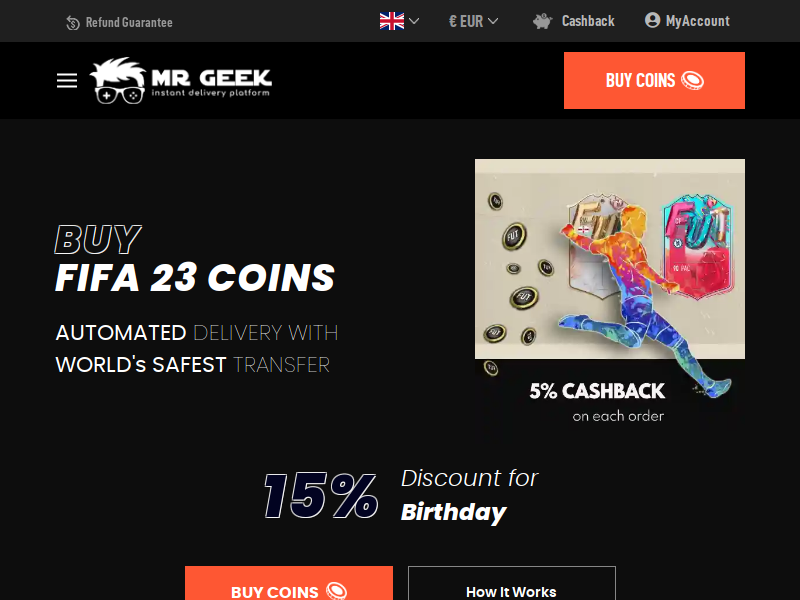Click the FUT cards promo image
The image size is (800, 600).
coord(610,259)
